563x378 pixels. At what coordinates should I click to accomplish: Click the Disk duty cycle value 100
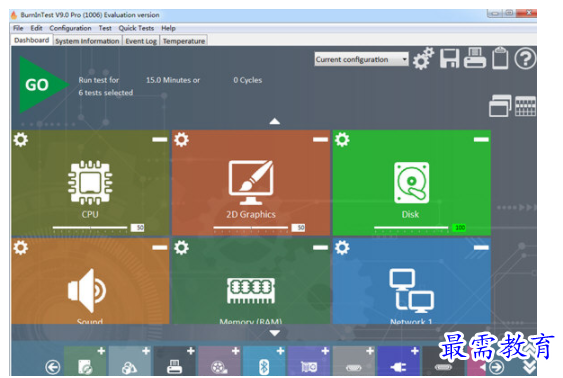459,228
